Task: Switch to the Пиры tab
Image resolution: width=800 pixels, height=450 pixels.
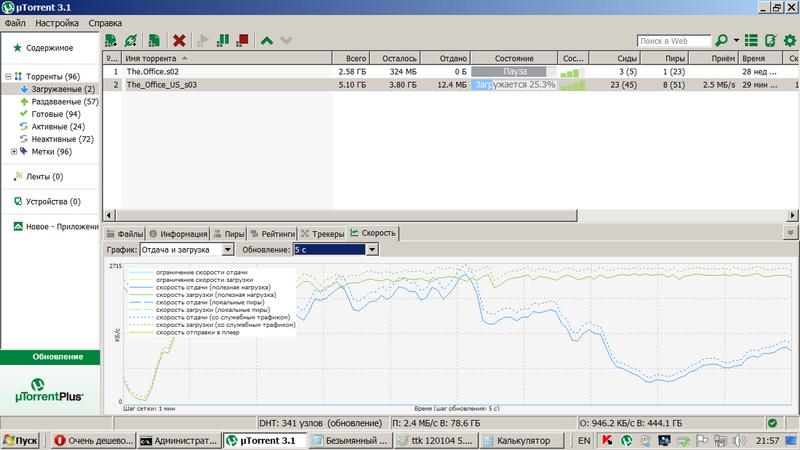Action: tap(228, 234)
